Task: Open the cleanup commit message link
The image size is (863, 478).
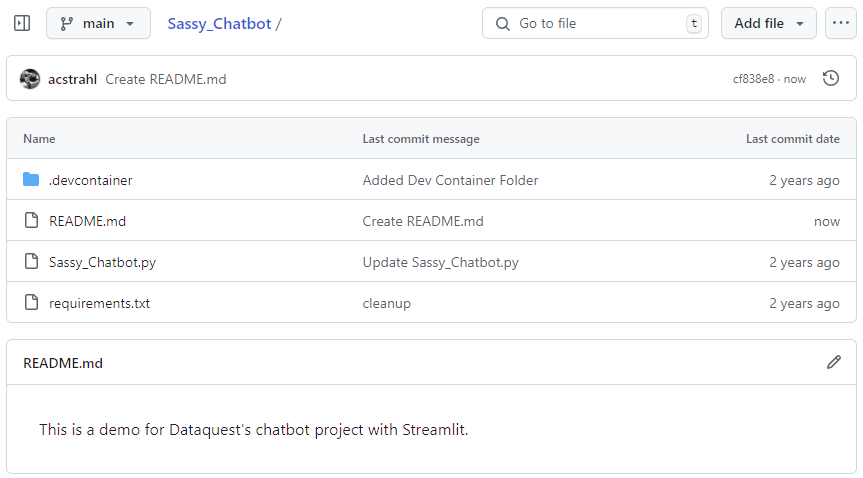Action: click(386, 303)
